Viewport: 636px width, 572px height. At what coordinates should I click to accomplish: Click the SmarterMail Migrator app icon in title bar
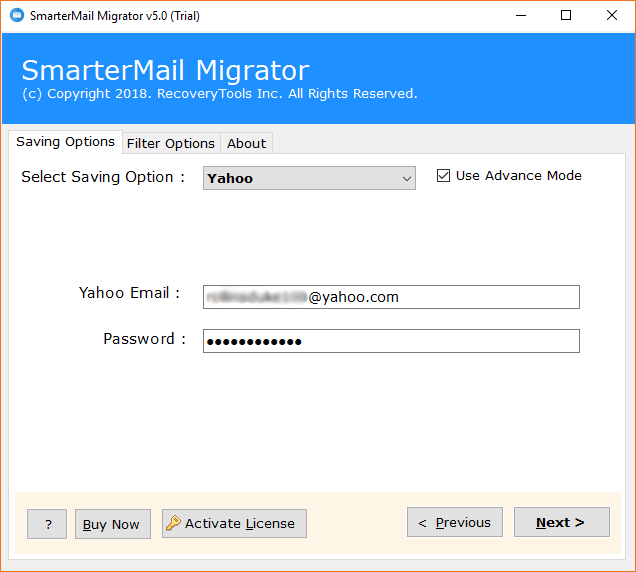(17, 15)
